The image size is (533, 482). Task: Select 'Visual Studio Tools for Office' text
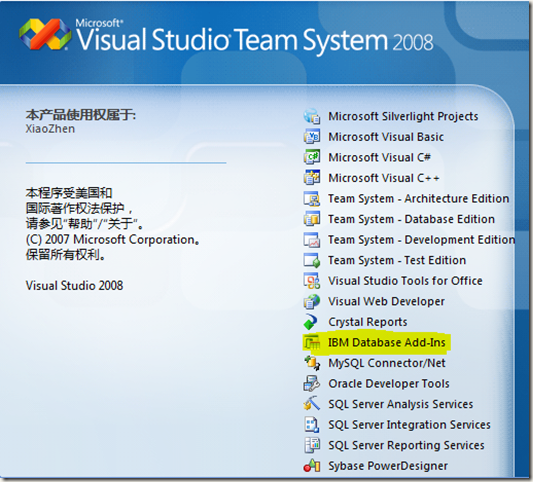405,281
